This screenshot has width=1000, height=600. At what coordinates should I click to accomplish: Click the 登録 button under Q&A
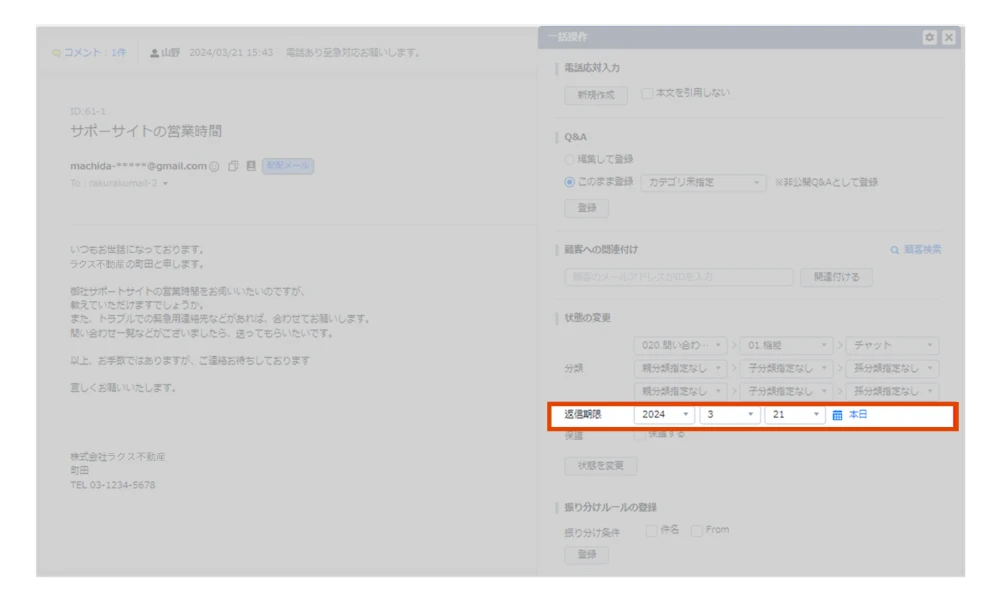pyautogui.click(x=586, y=208)
